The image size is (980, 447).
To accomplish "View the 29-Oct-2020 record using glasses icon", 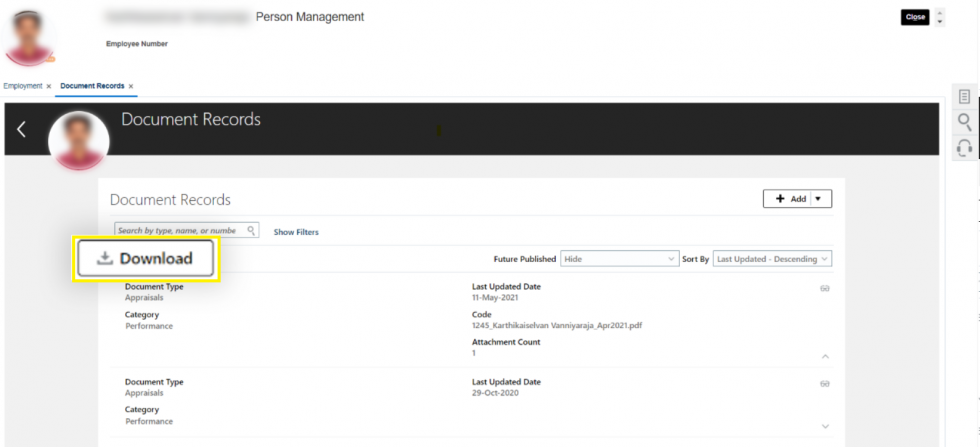I will [x=824, y=383].
